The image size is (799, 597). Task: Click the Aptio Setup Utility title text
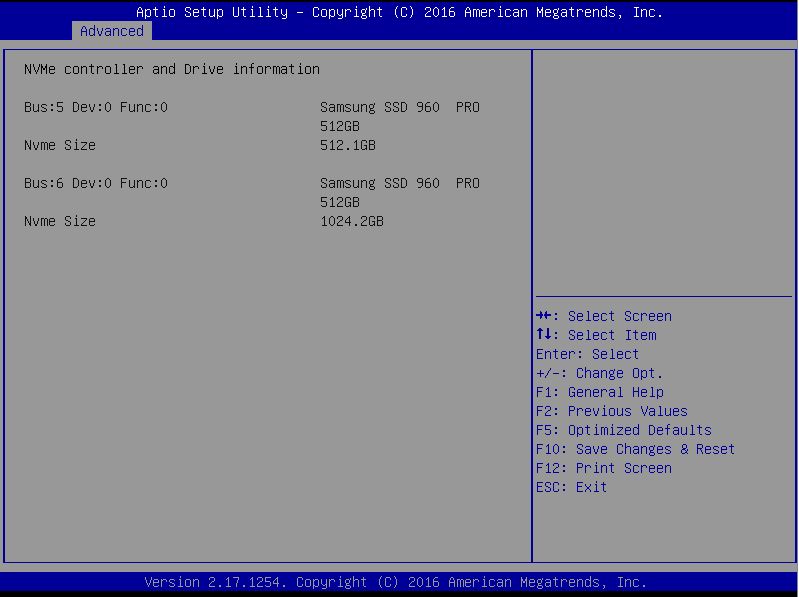tap(400, 12)
